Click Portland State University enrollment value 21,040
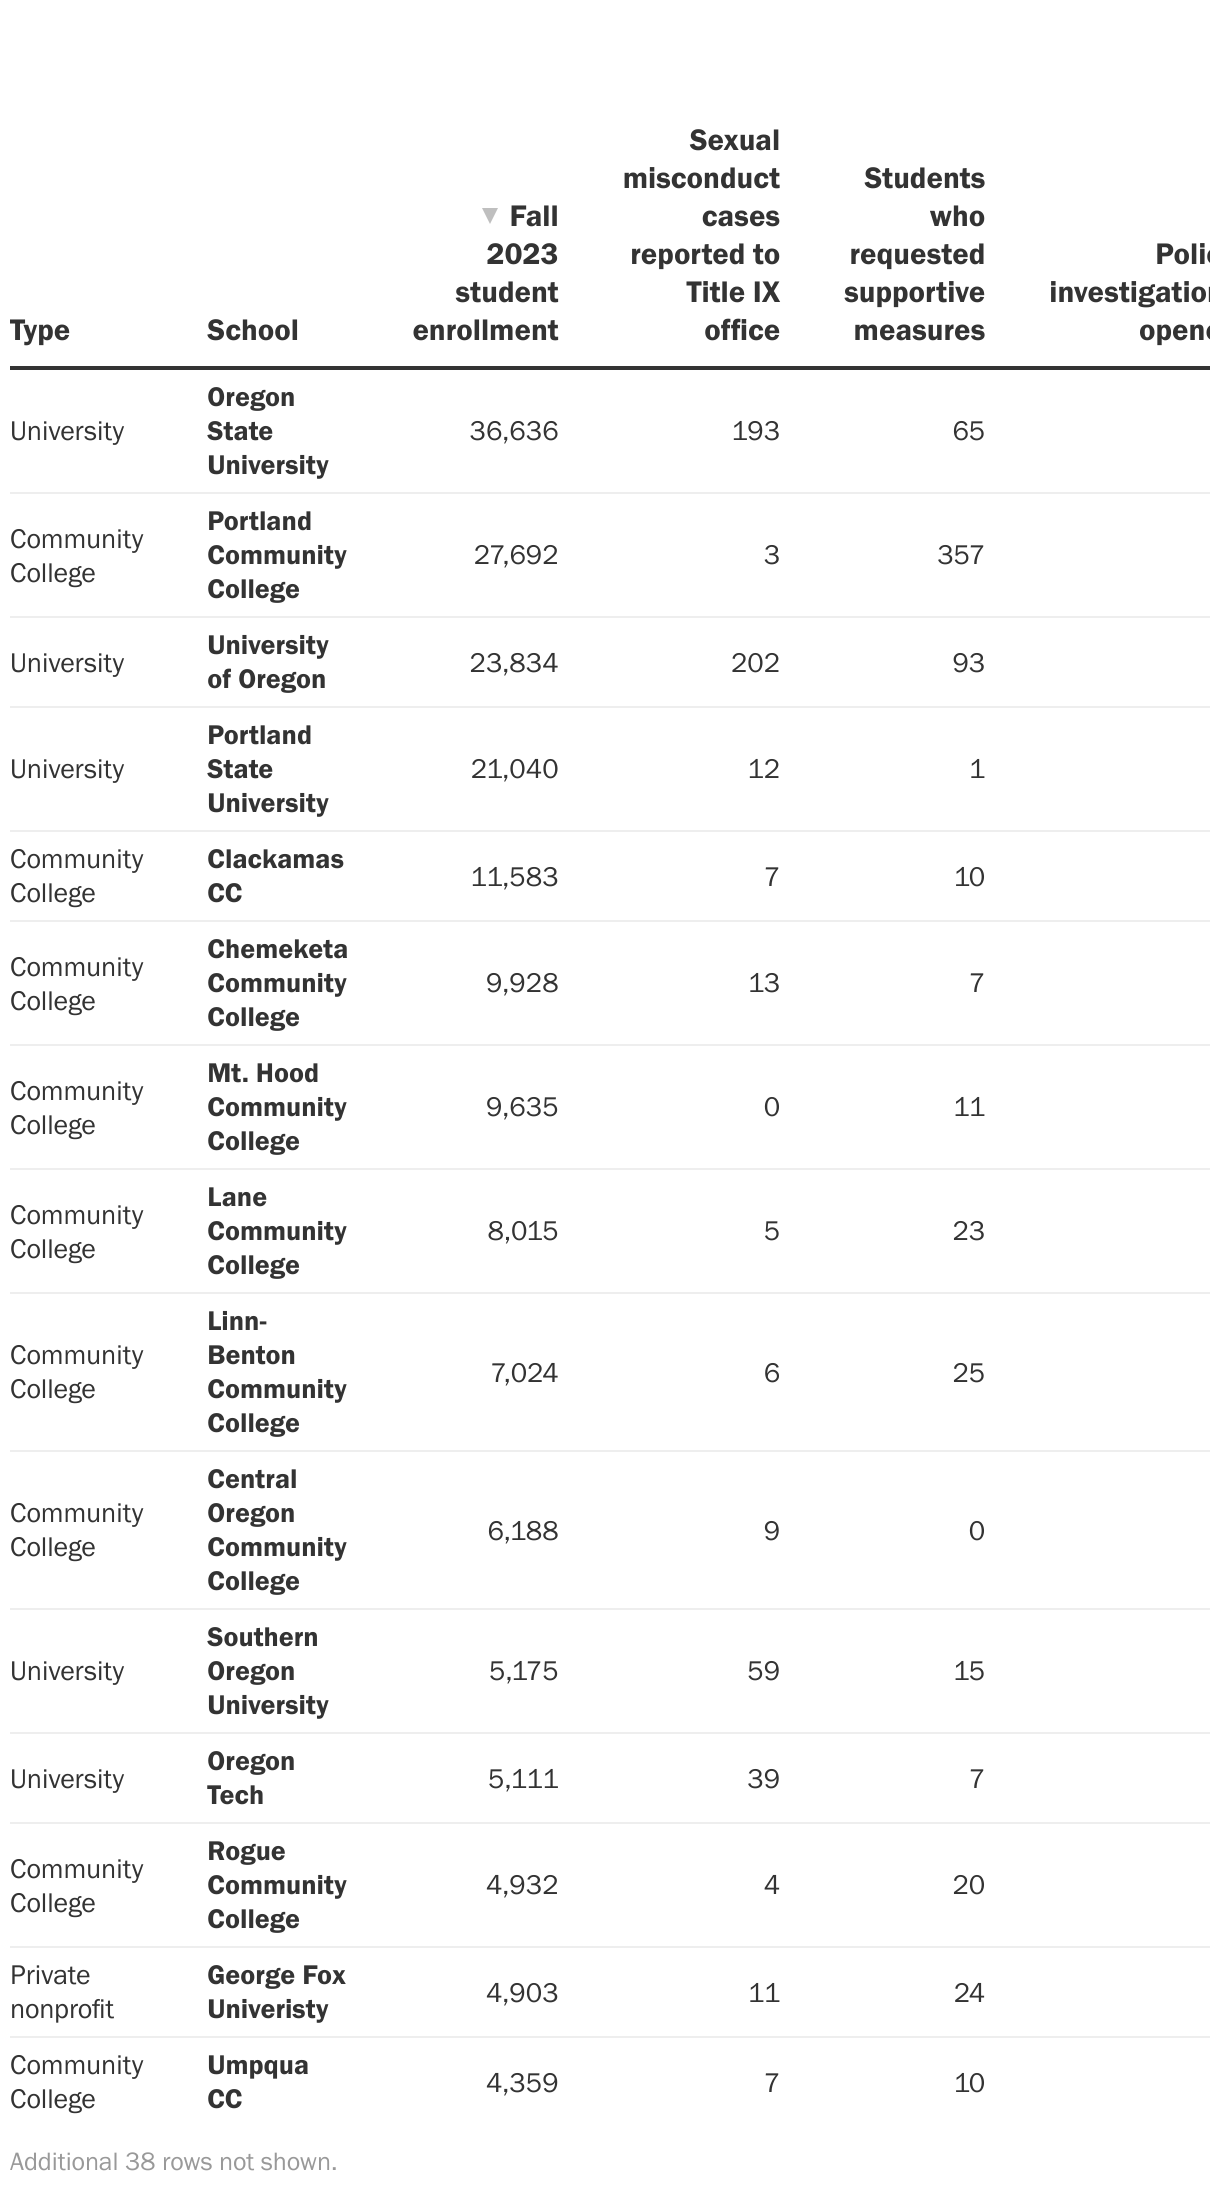 coord(514,769)
